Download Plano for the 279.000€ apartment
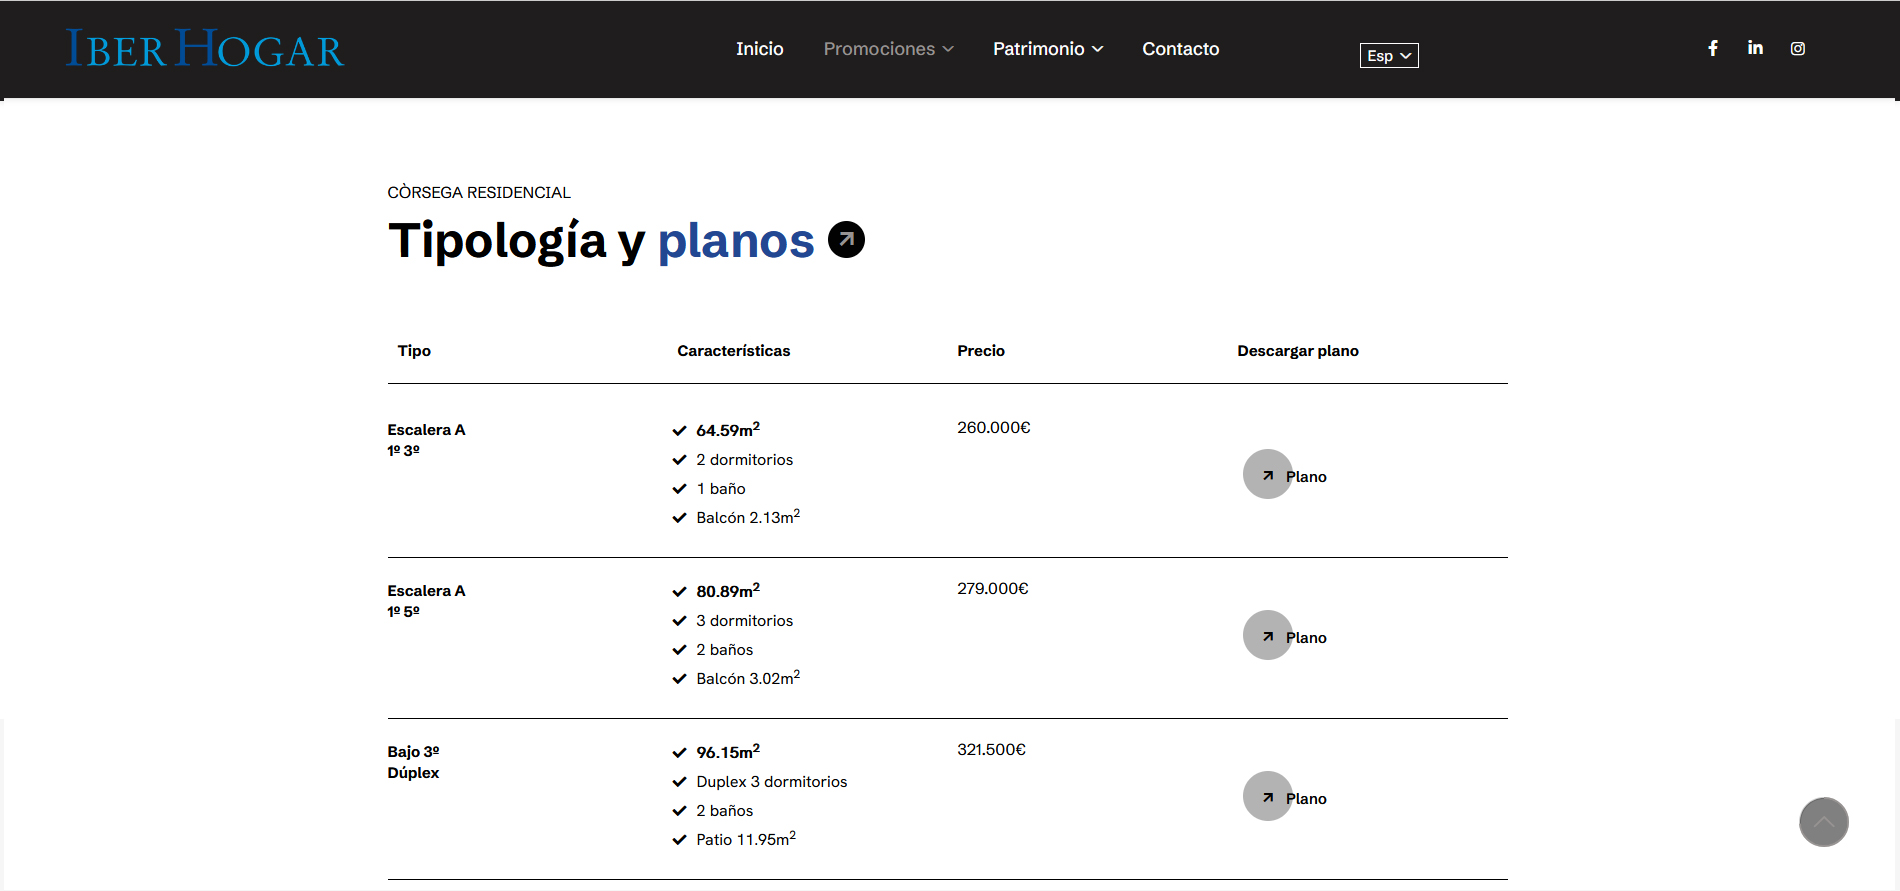Screen dimensions: 1900x891 tap(1306, 638)
